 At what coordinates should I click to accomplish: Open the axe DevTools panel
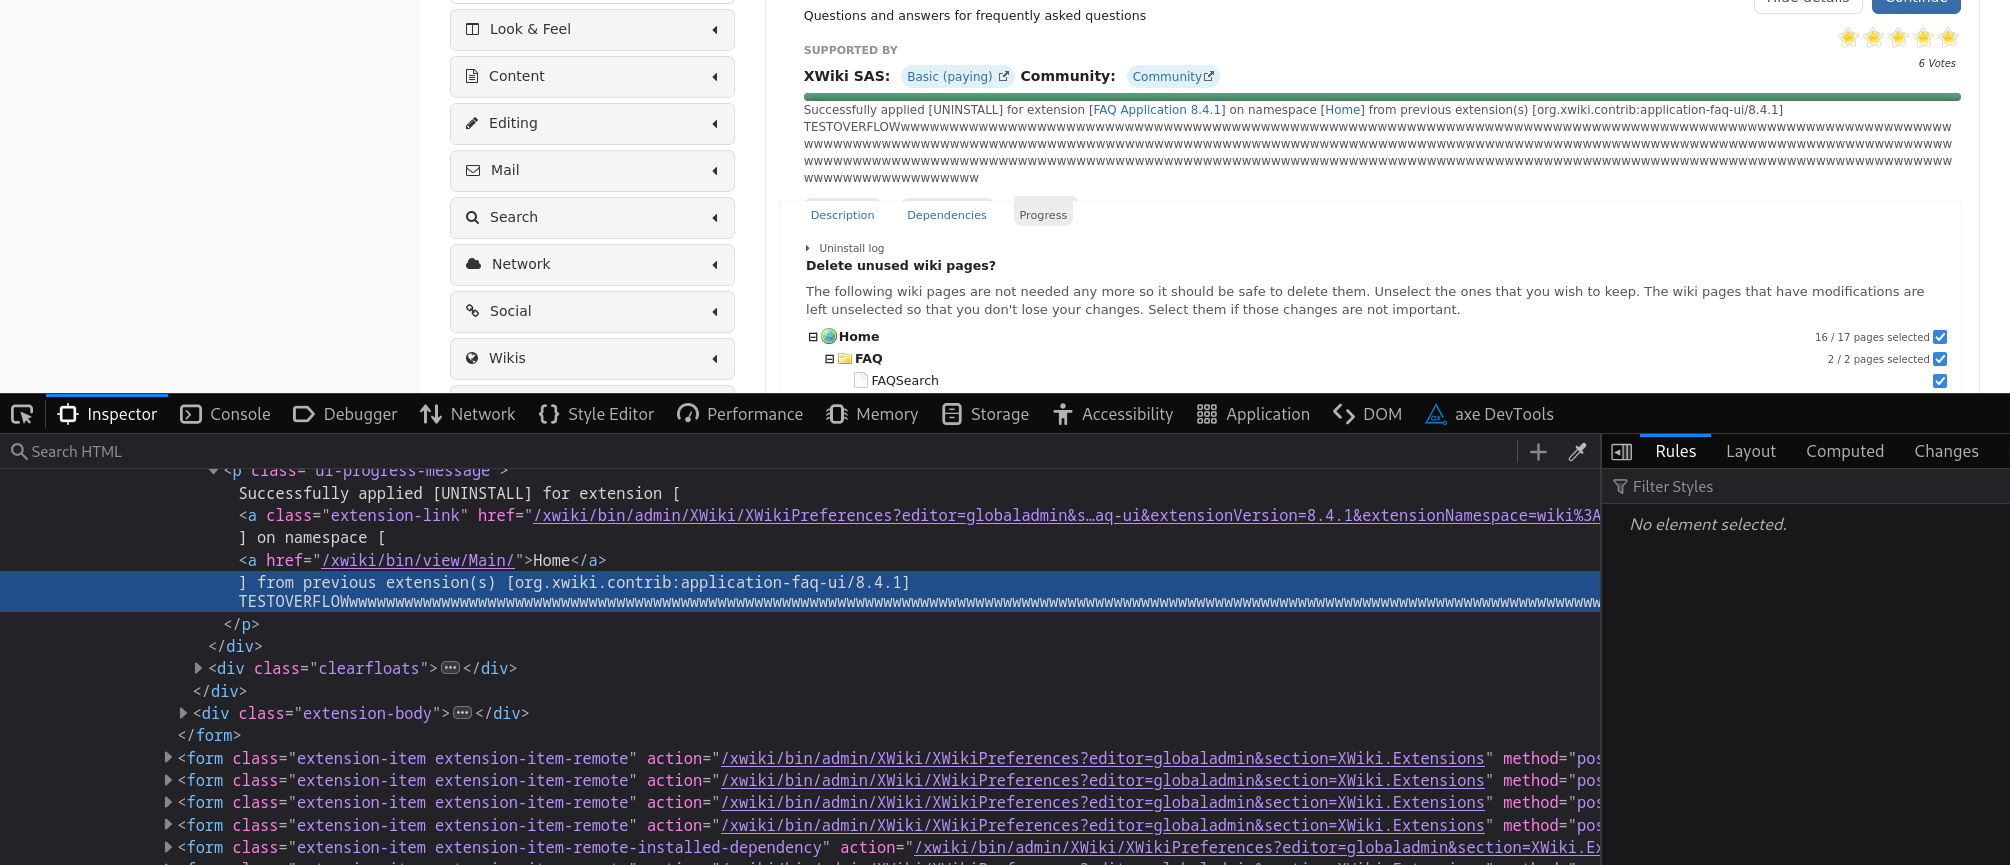1489,414
